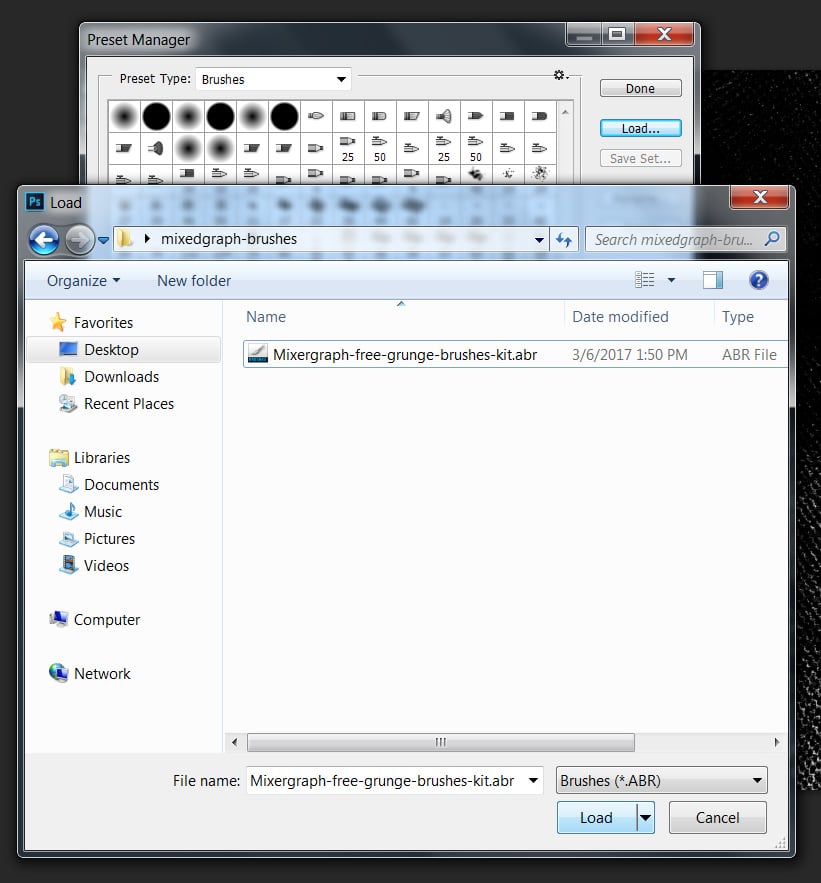Click the Preset Manager gear settings icon
821x883 pixels.
pos(559,76)
